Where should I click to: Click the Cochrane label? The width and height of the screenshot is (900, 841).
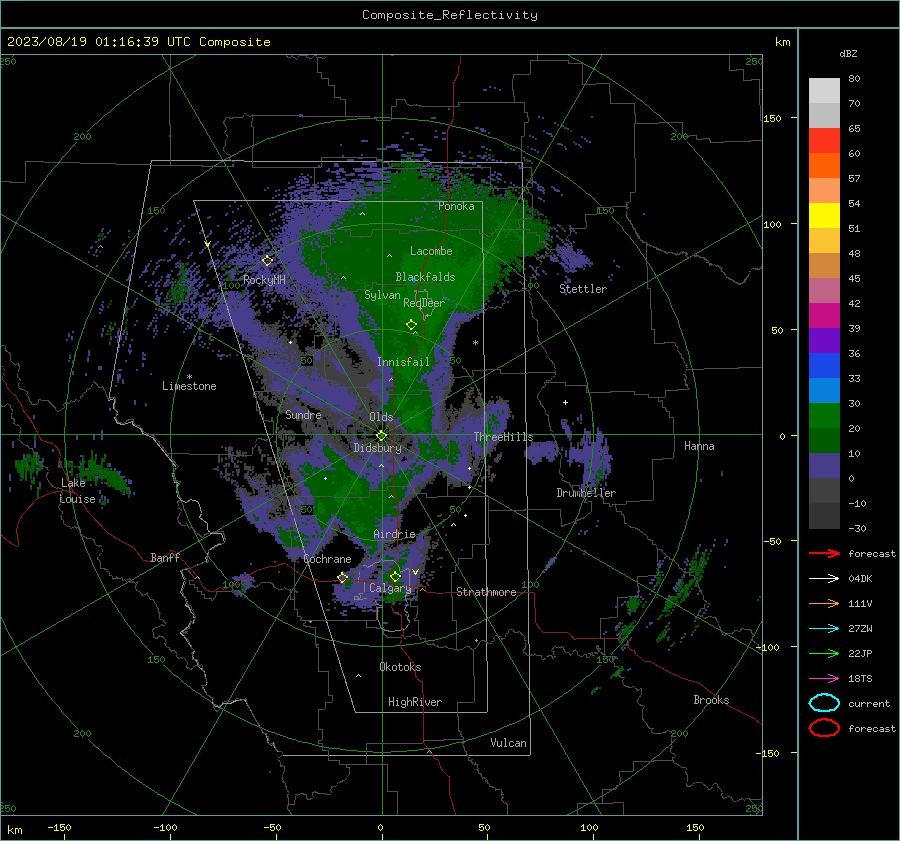(327, 559)
